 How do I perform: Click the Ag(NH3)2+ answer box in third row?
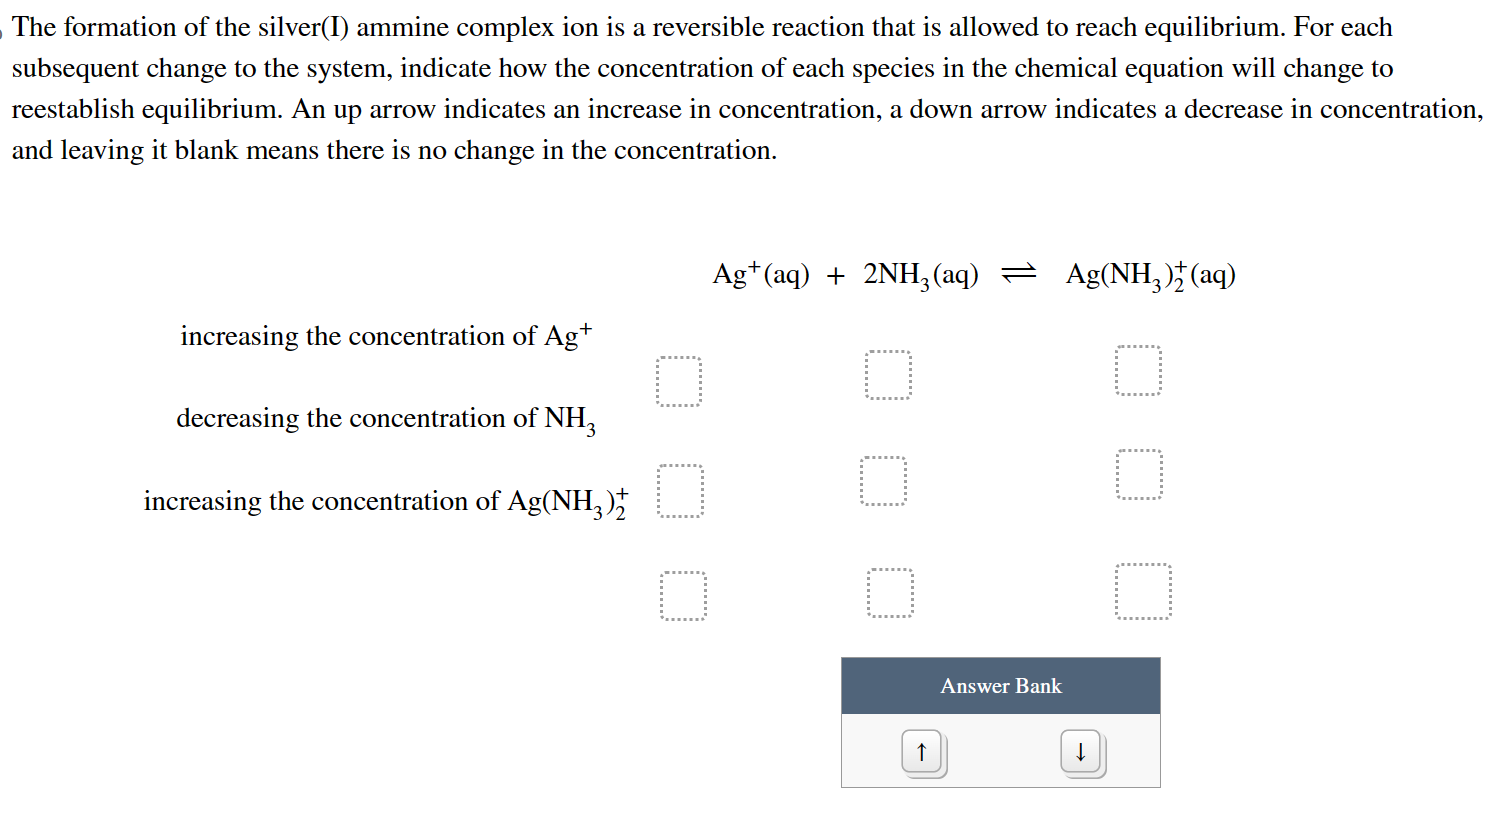click(1145, 589)
